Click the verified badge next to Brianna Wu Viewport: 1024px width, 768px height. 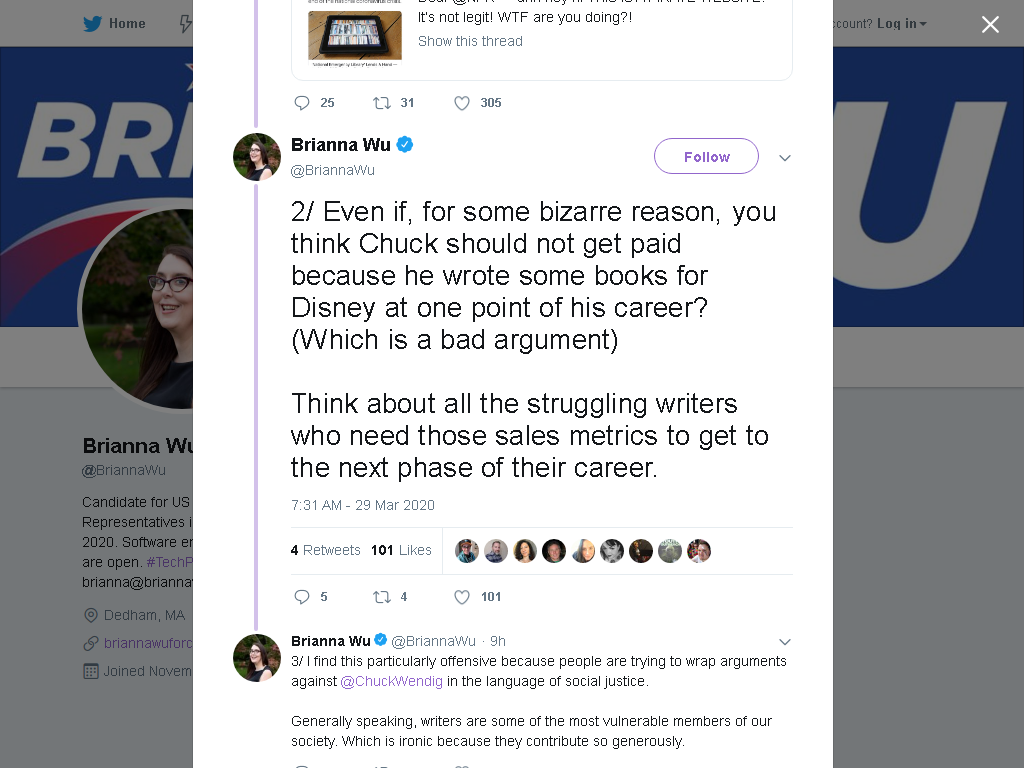(x=405, y=144)
